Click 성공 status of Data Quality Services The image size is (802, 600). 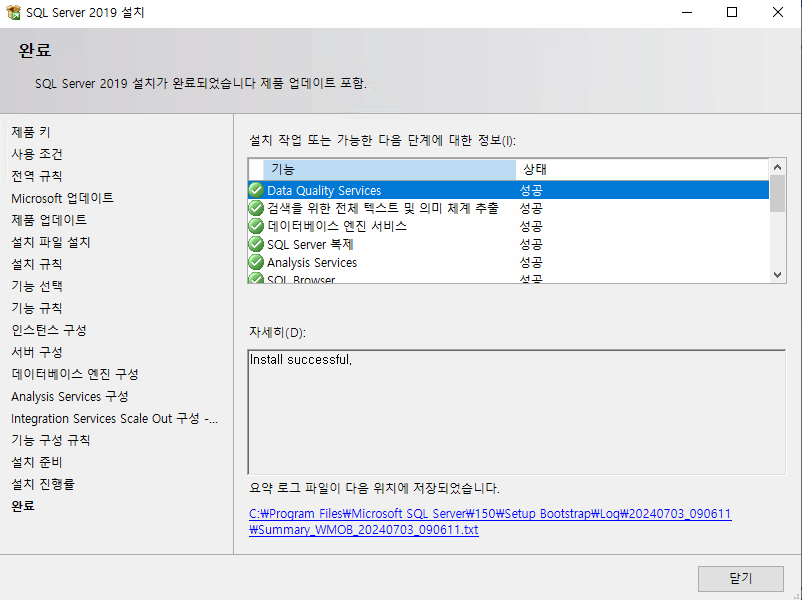pyautogui.click(x=531, y=190)
